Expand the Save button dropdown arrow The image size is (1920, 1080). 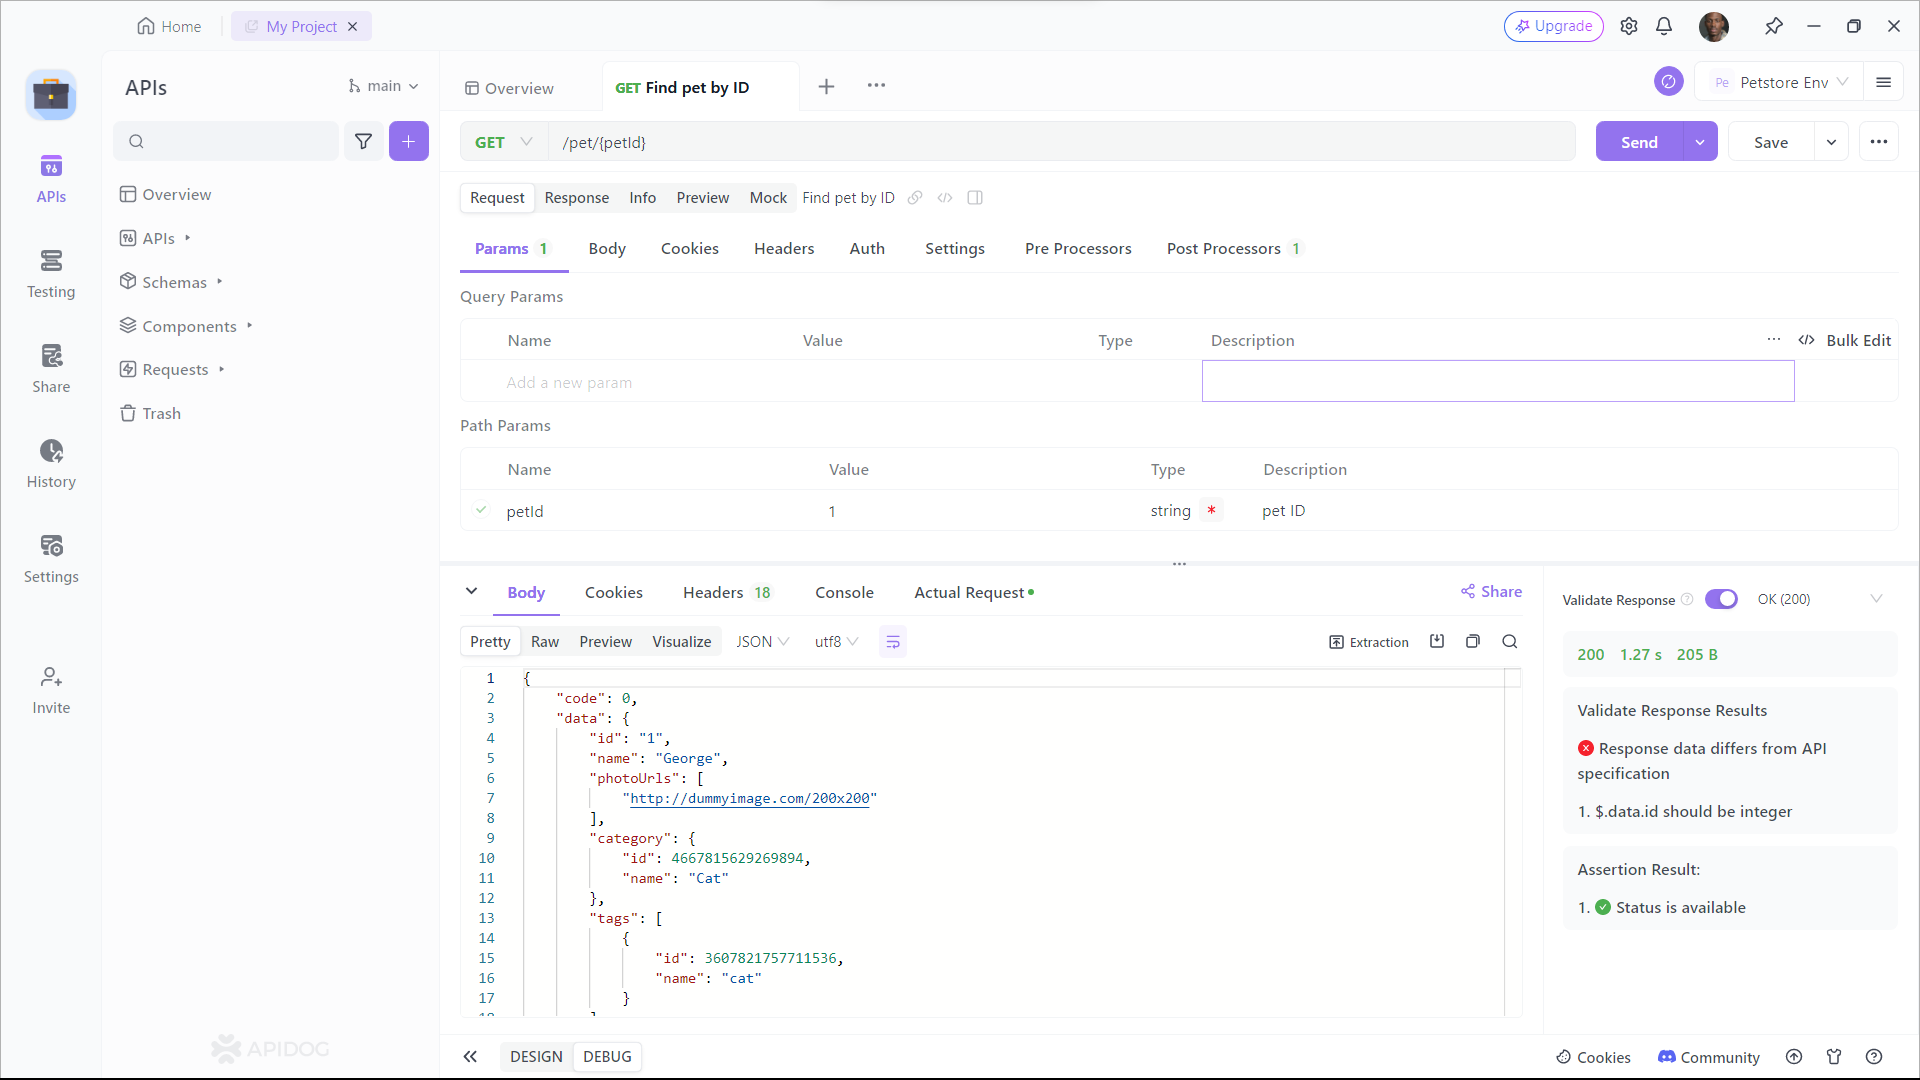(x=1830, y=142)
